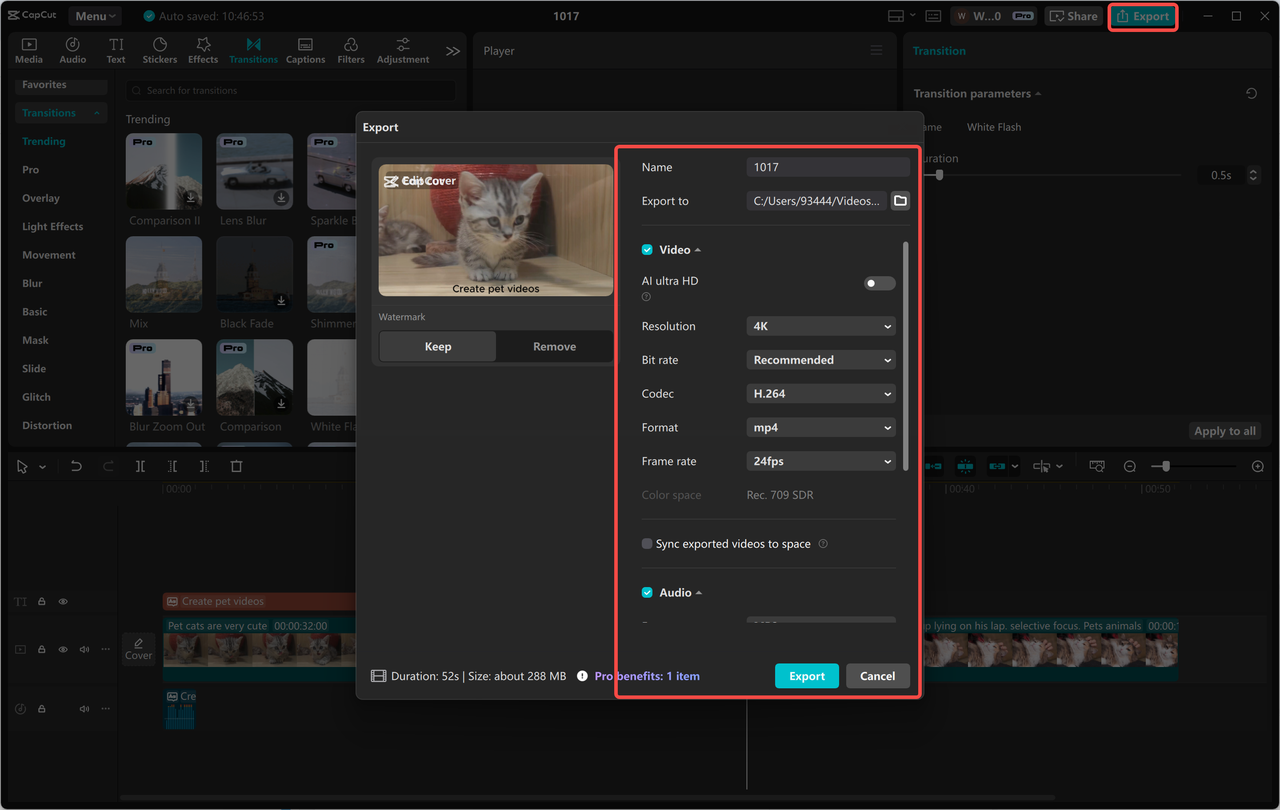Select the Glitch transitions category
The image size is (1280, 810).
37,397
